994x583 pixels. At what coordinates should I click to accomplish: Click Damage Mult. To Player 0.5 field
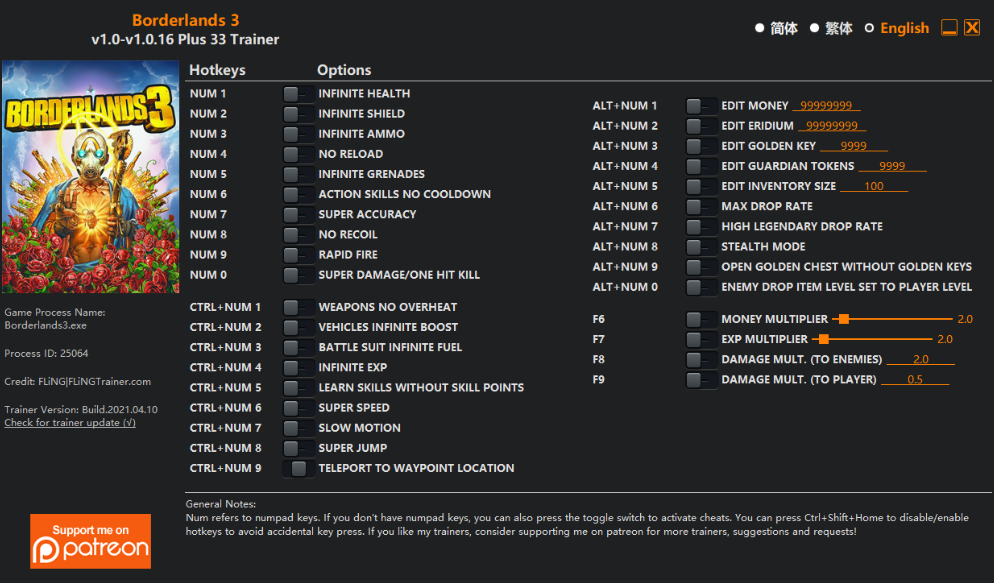coord(915,380)
